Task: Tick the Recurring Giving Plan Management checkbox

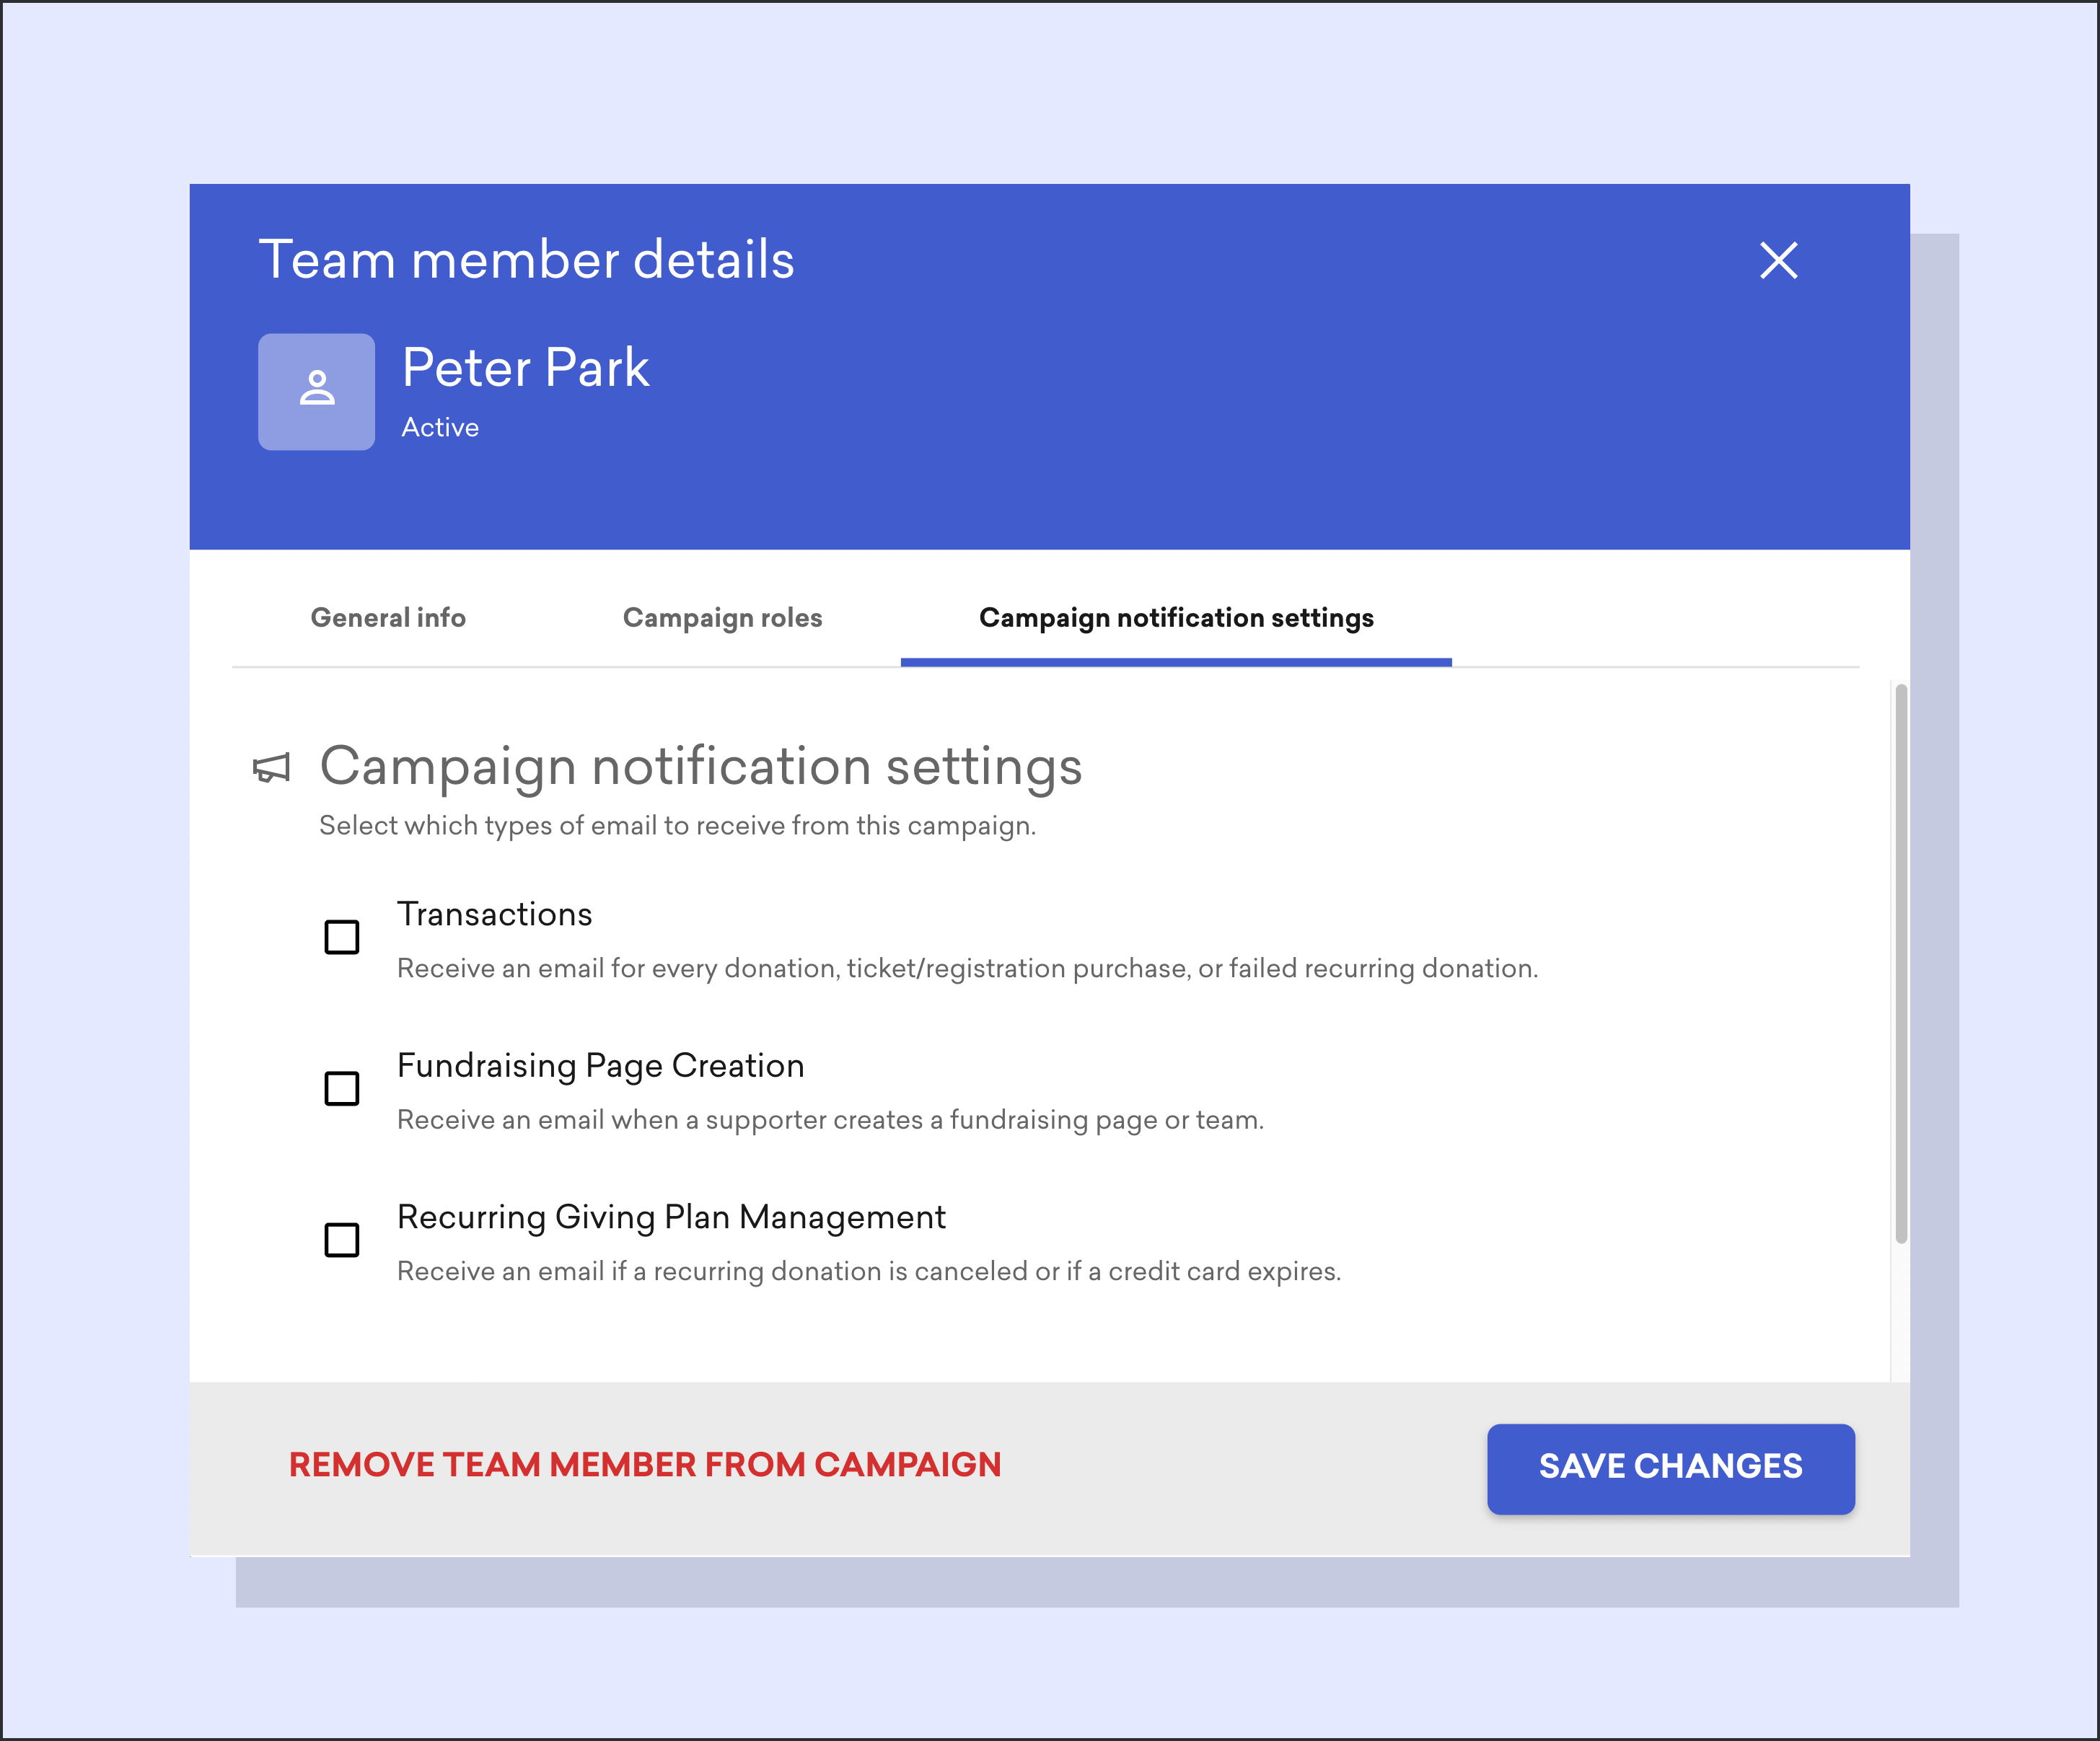Action: pos(342,1240)
